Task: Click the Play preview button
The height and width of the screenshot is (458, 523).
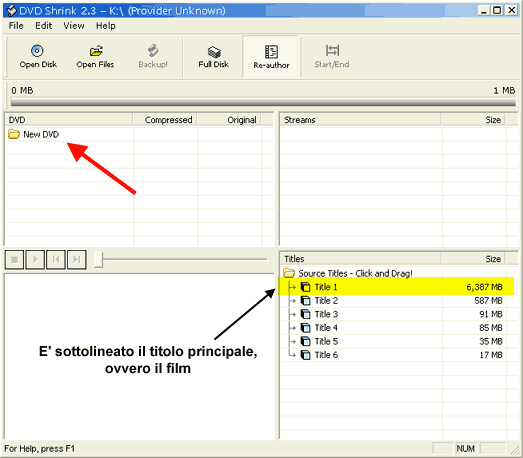Action: pos(35,260)
